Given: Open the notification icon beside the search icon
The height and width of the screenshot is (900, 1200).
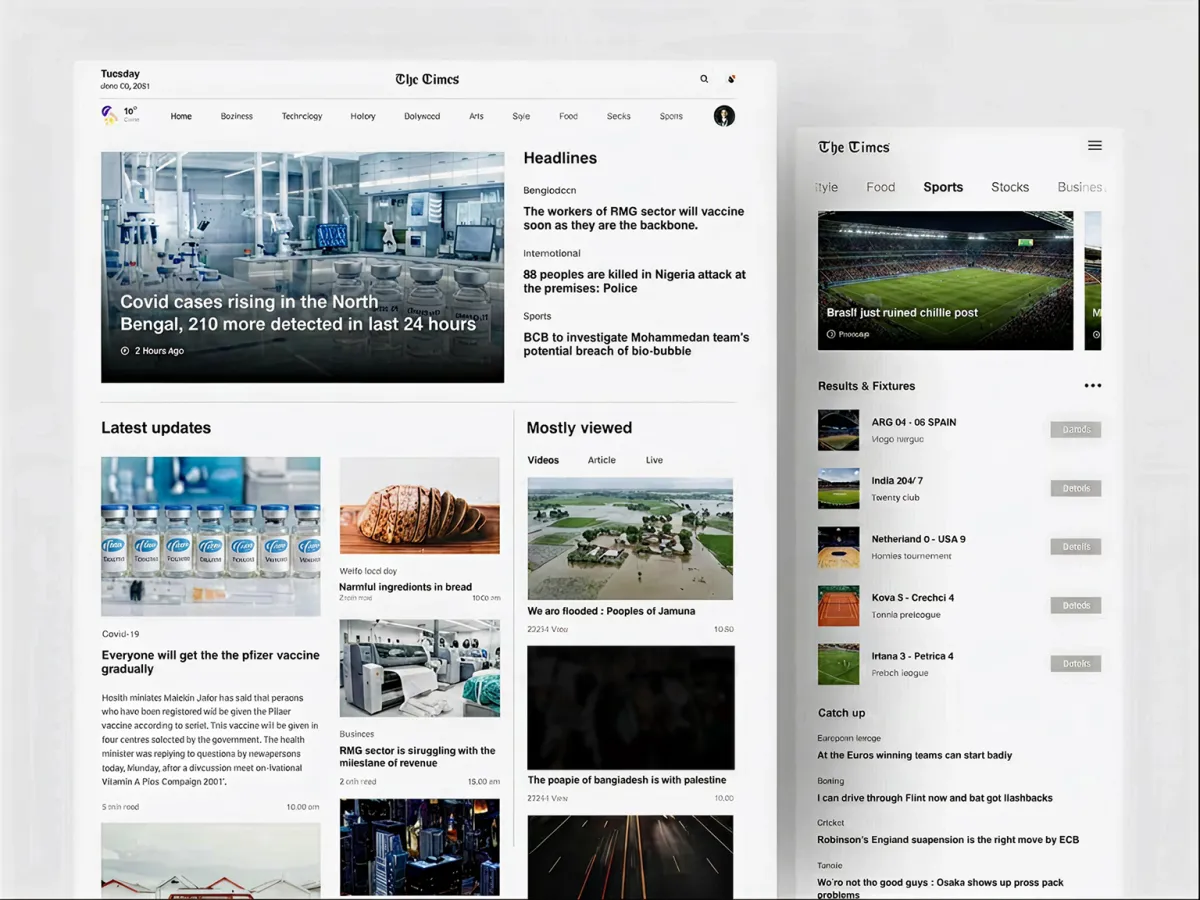Looking at the screenshot, I should pos(731,79).
